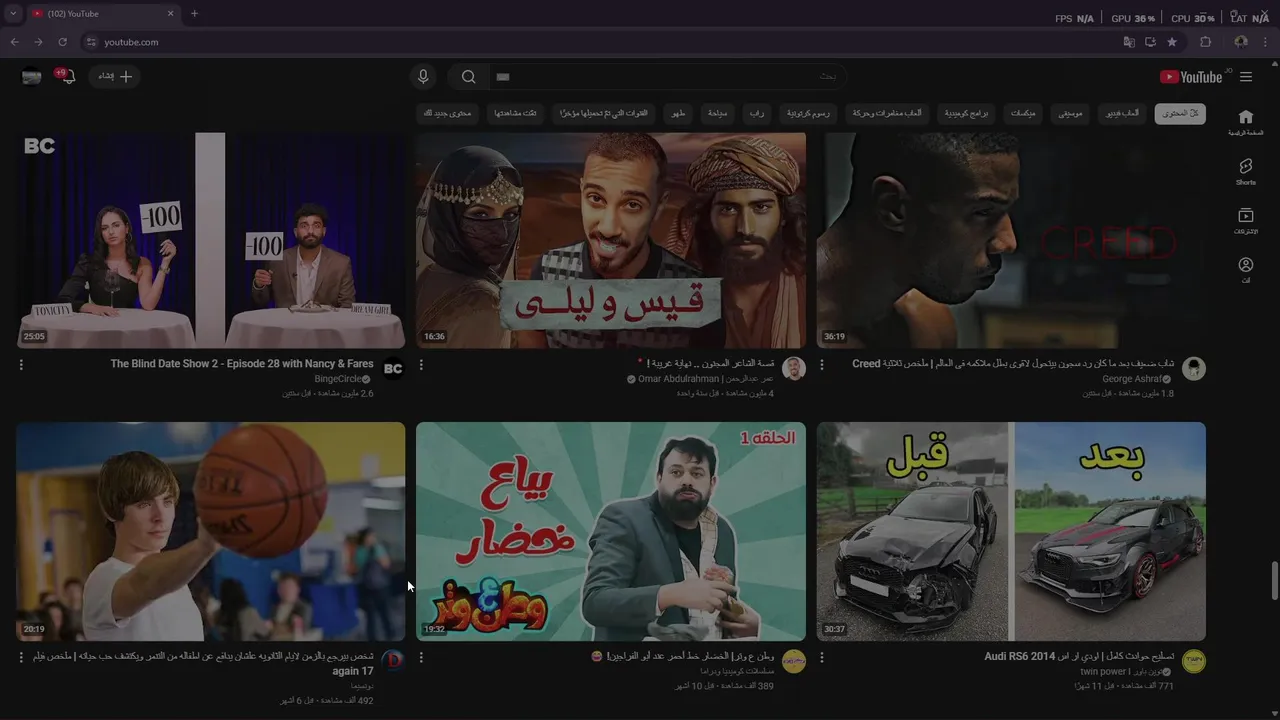
Task: Select the ميكسات filter chip
Action: point(1023,113)
